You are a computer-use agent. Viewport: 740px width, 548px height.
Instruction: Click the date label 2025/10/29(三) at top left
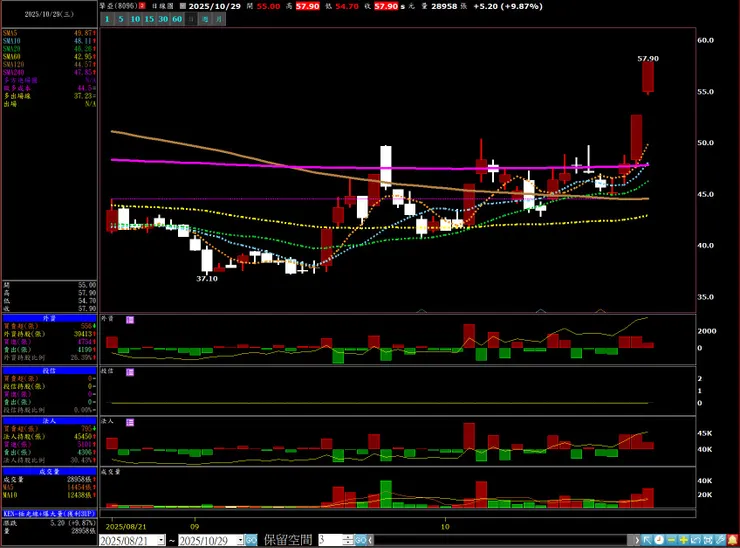pos(49,14)
